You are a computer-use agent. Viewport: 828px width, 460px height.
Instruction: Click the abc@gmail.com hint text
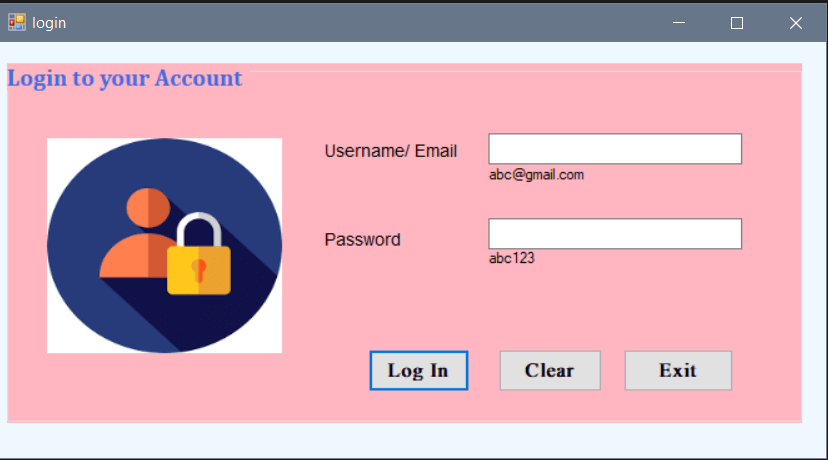click(537, 175)
